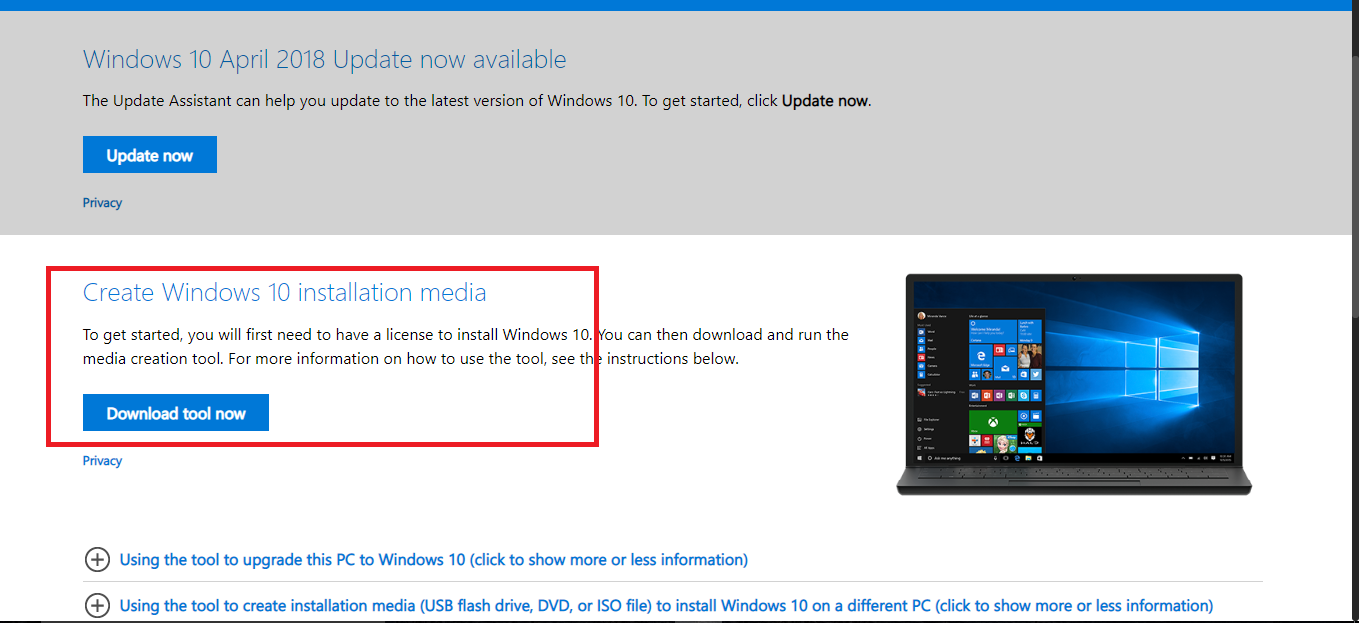1359x623 pixels.
Task: Open 'Using the tool to upgrade this PC' link
Action: (x=433, y=560)
